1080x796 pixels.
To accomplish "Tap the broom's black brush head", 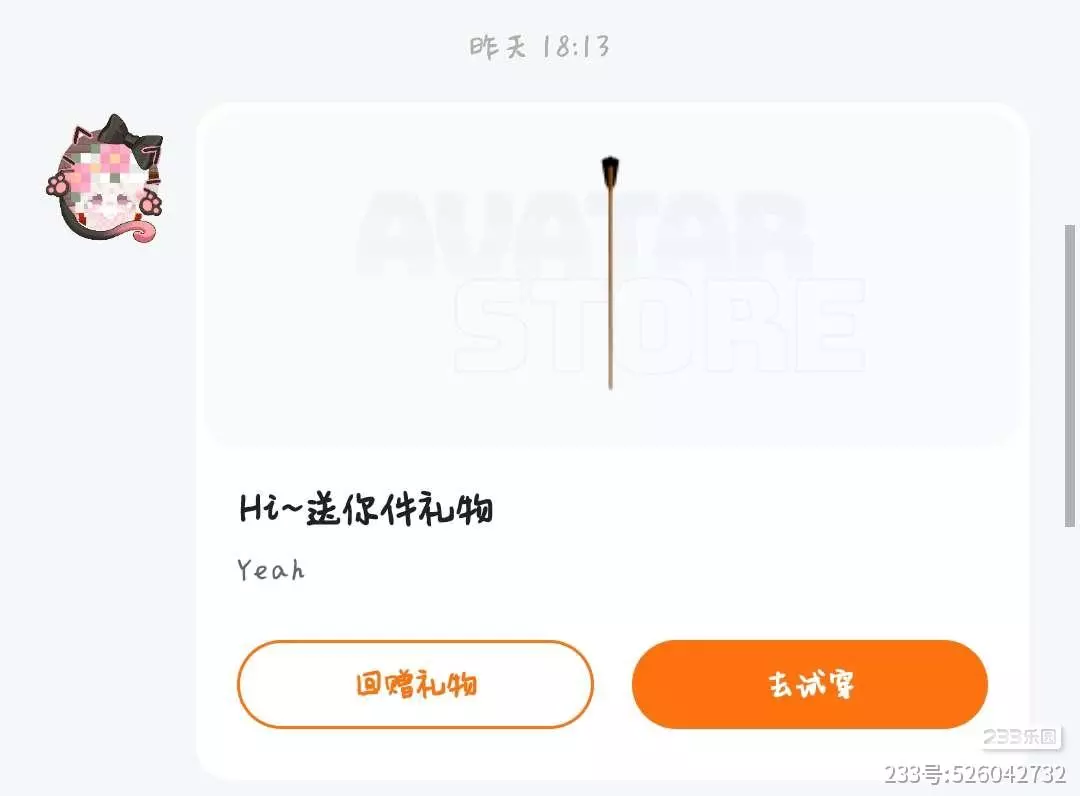I will coord(610,171).
